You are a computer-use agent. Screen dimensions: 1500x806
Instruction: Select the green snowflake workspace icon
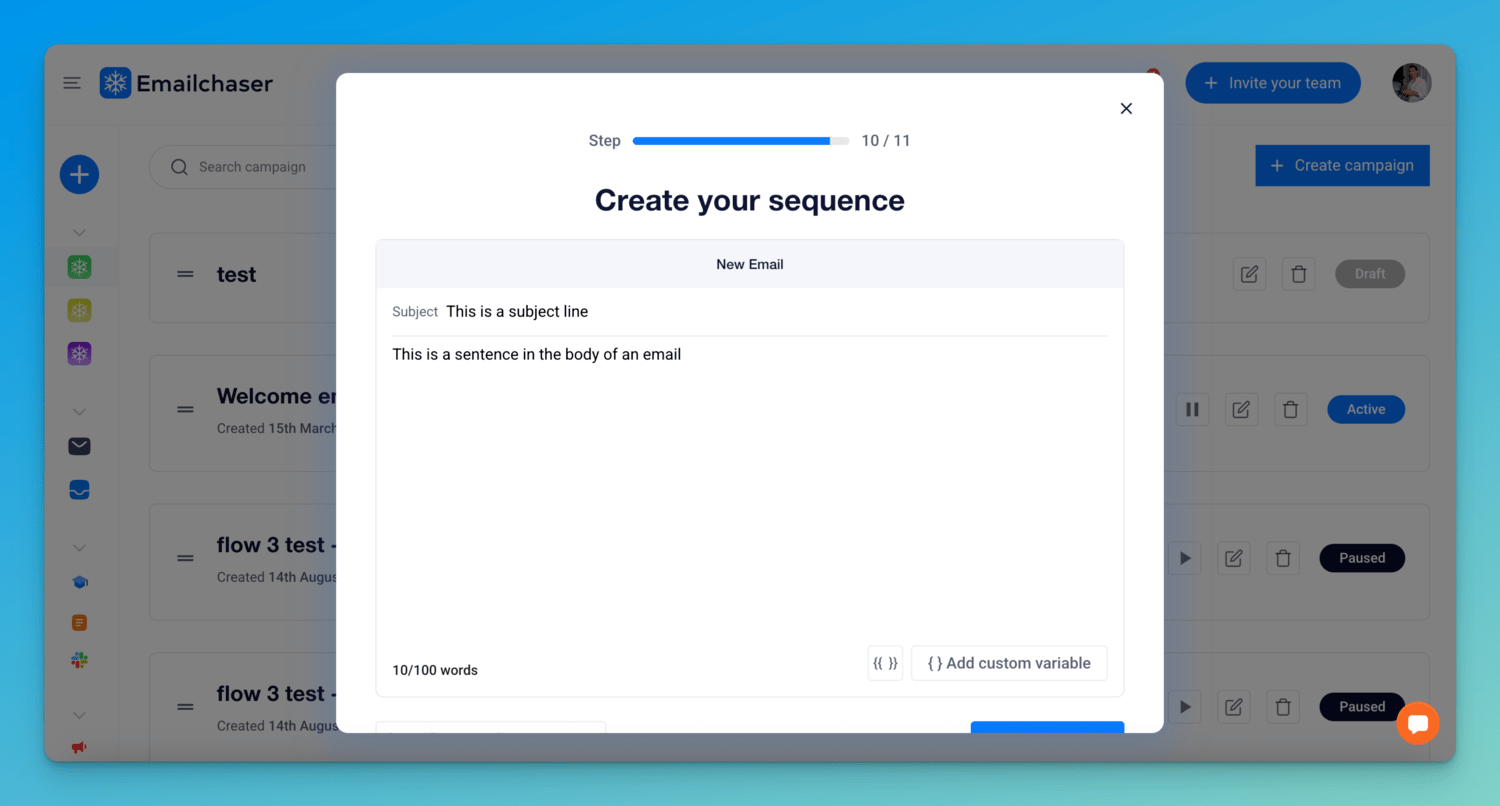[79, 267]
